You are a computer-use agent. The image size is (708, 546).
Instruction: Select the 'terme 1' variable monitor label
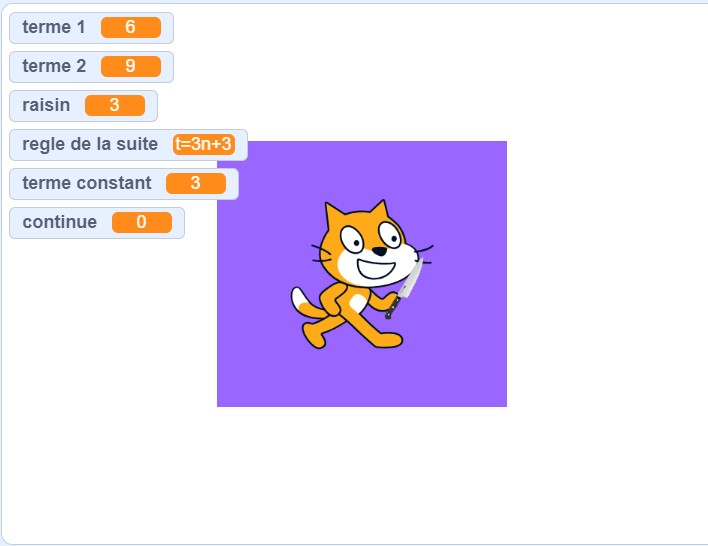click(x=54, y=27)
